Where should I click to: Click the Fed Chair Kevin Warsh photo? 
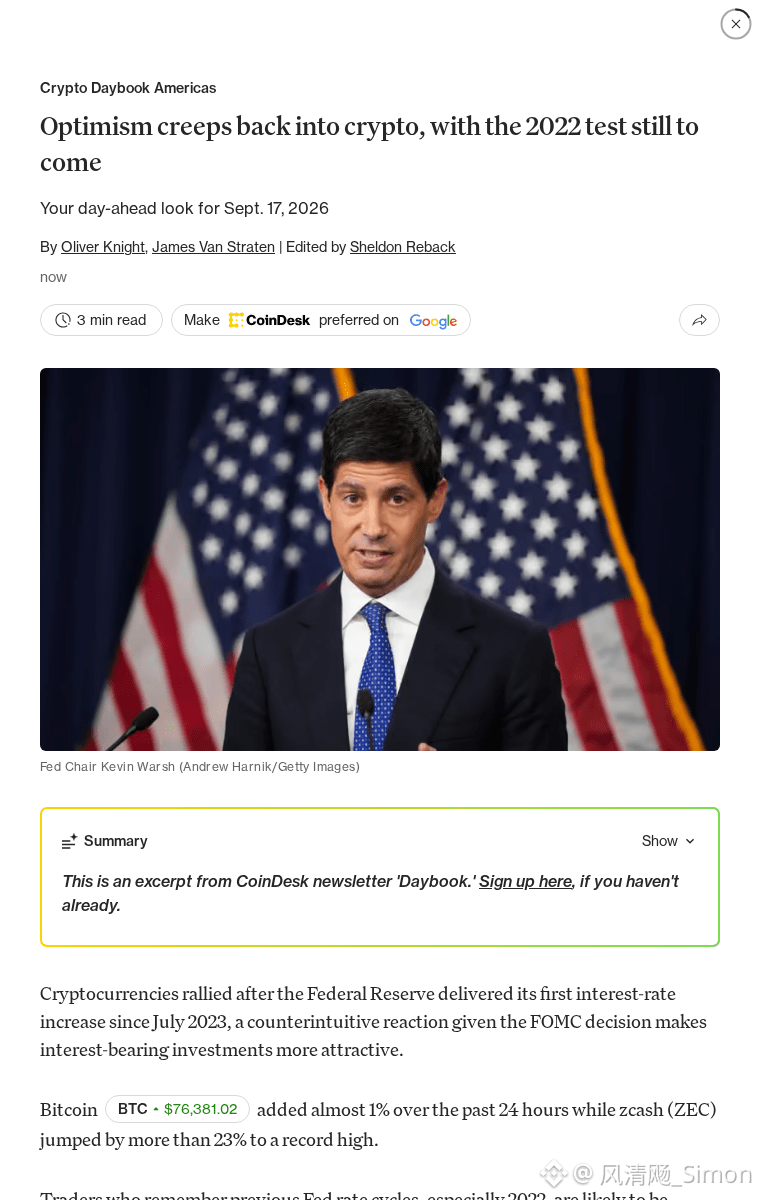point(380,559)
